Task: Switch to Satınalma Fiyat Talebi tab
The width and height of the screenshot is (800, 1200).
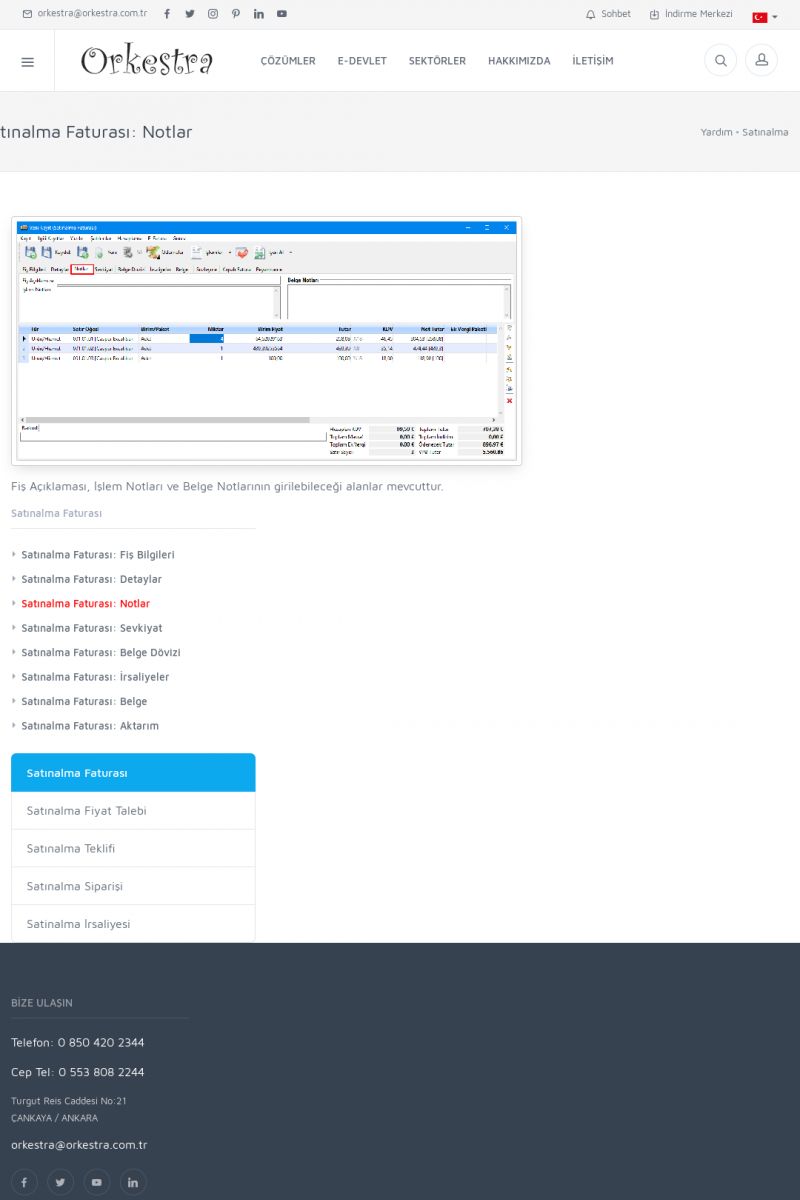Action: pyautogui.click(x=86, y=811)
